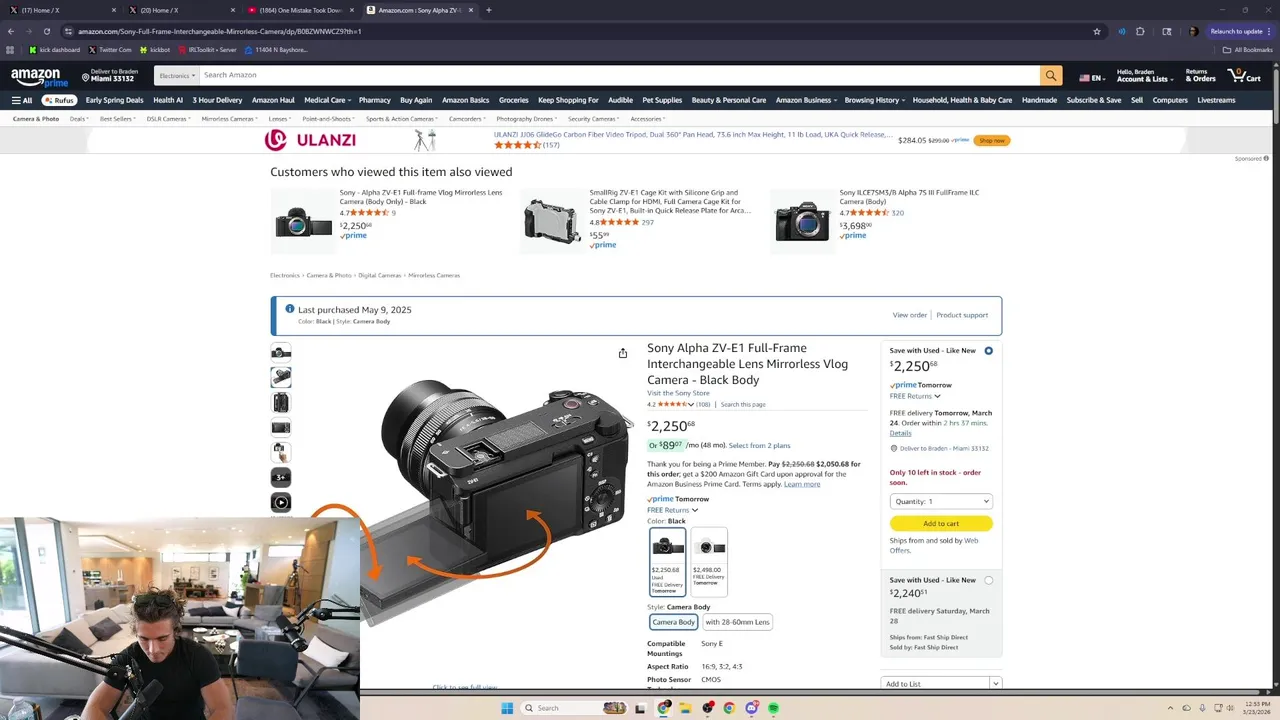The image size is (1280, 720).
Task: Click the Chrome profile avatar
Action: click(1193, 31)
